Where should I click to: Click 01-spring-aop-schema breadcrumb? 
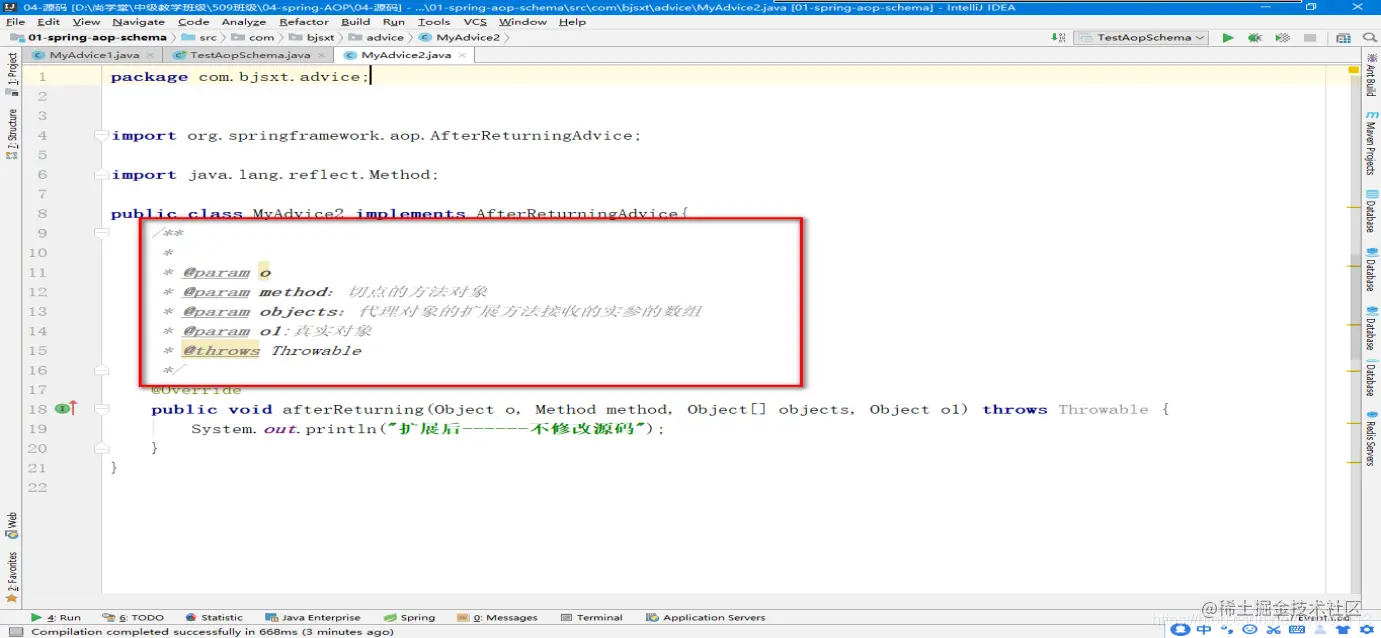89,38
